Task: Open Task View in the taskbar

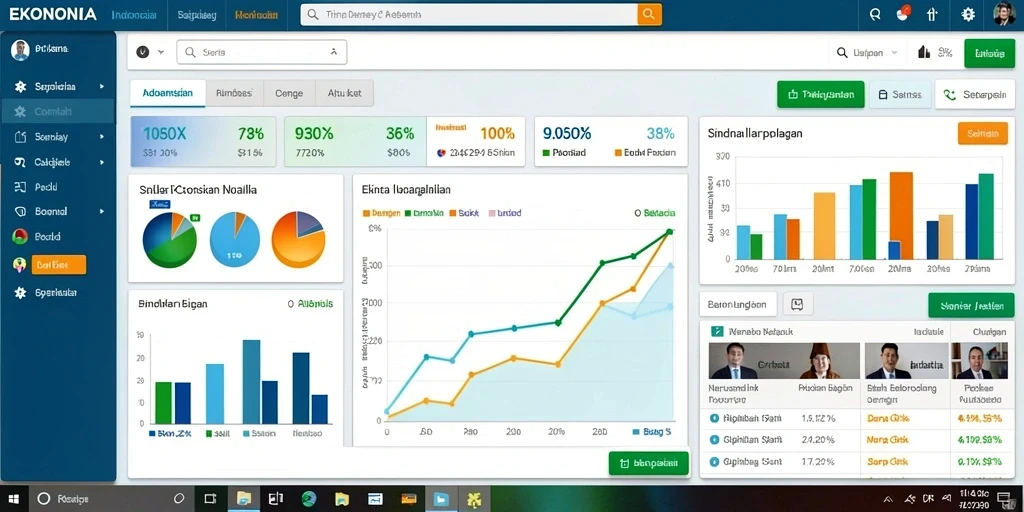Action: (210, 499)
